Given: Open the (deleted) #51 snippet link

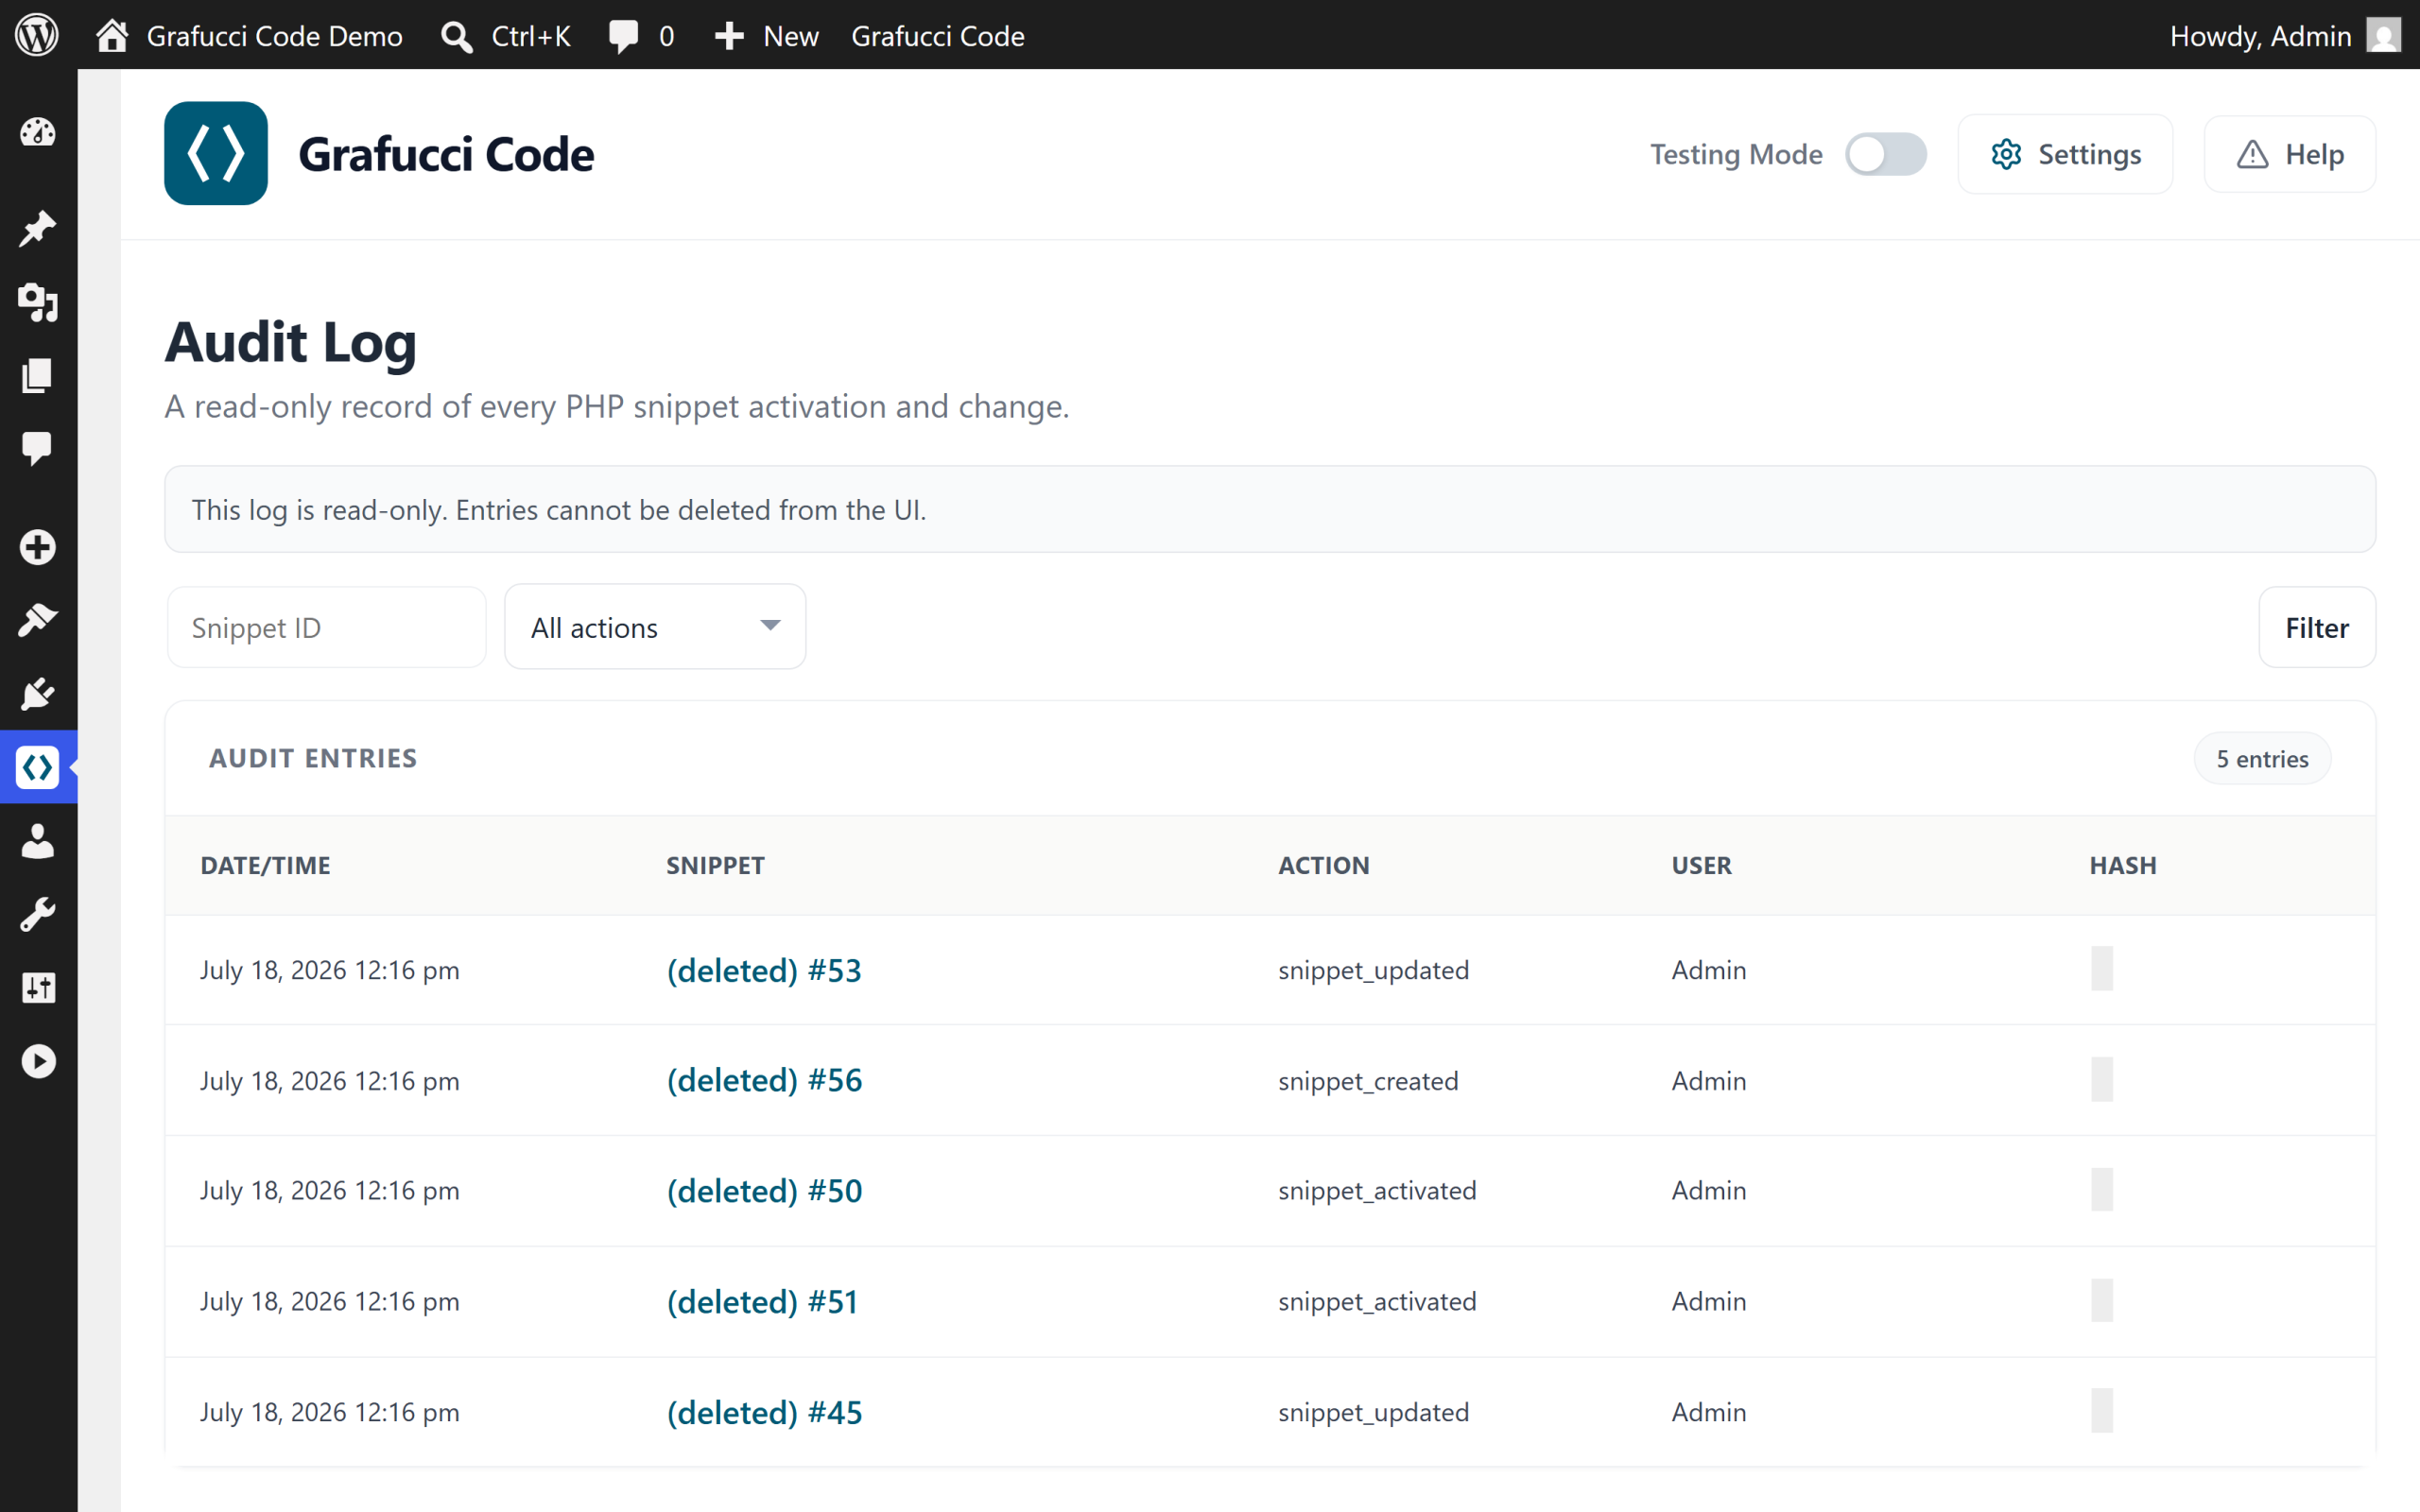Looking at the screenshot, I should (762, 1301).
